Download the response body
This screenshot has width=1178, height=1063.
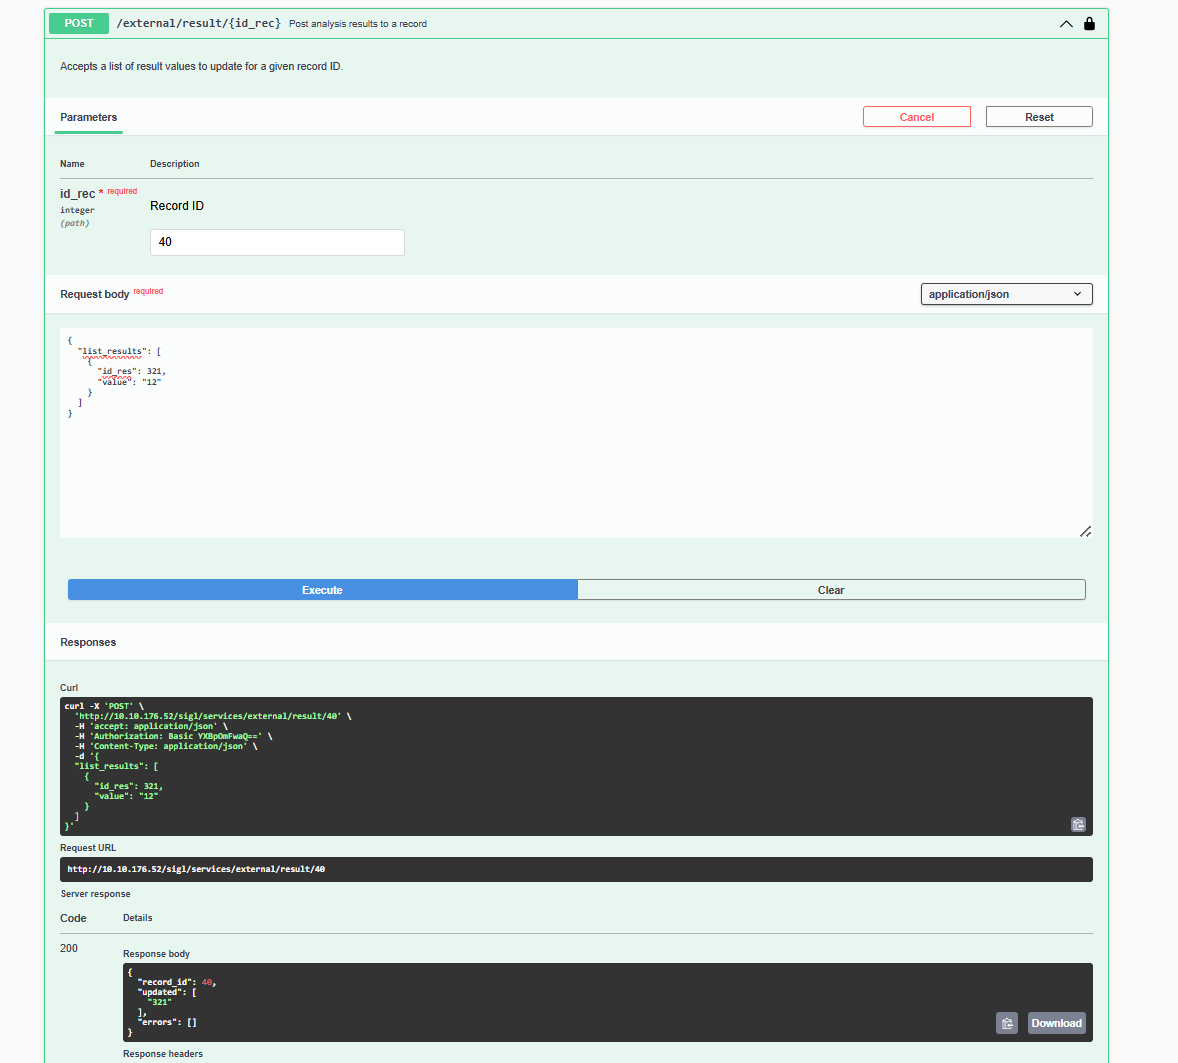(x=1056, y=1023)
